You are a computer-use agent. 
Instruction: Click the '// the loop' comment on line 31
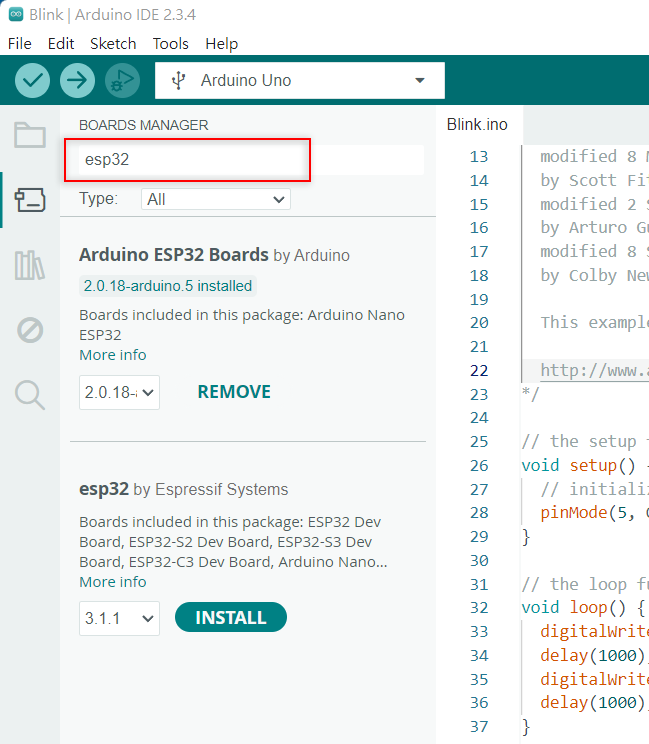pos(574,584)
